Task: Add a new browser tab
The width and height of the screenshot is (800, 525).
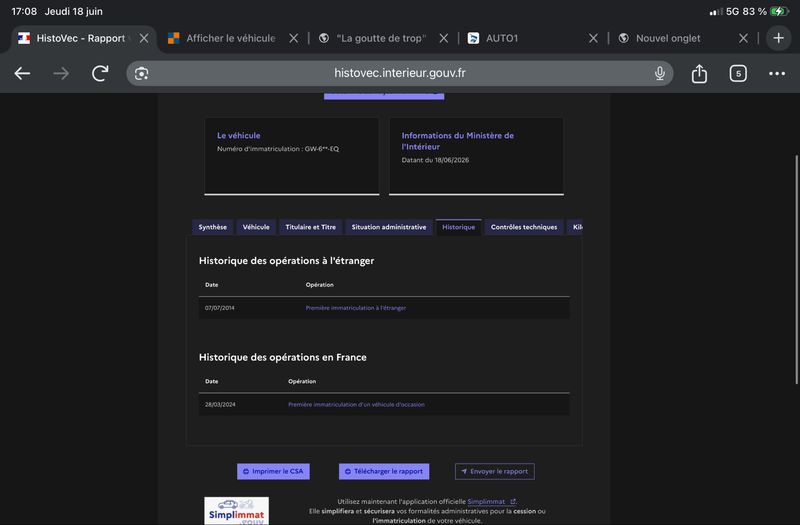Action: [x=779, y=38]
